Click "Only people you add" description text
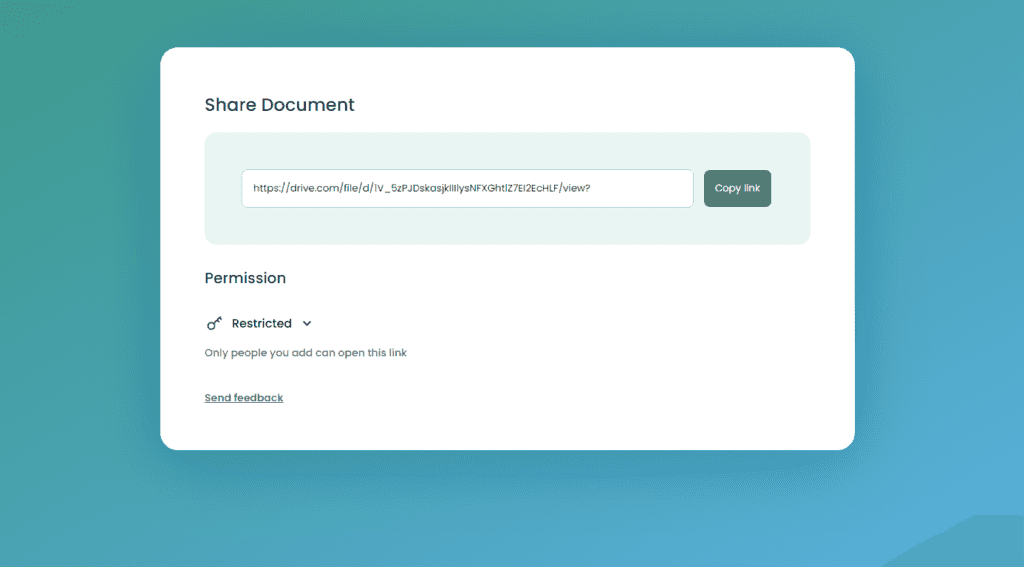This screenshot has width=1024, height=567. tap(305, 353)
